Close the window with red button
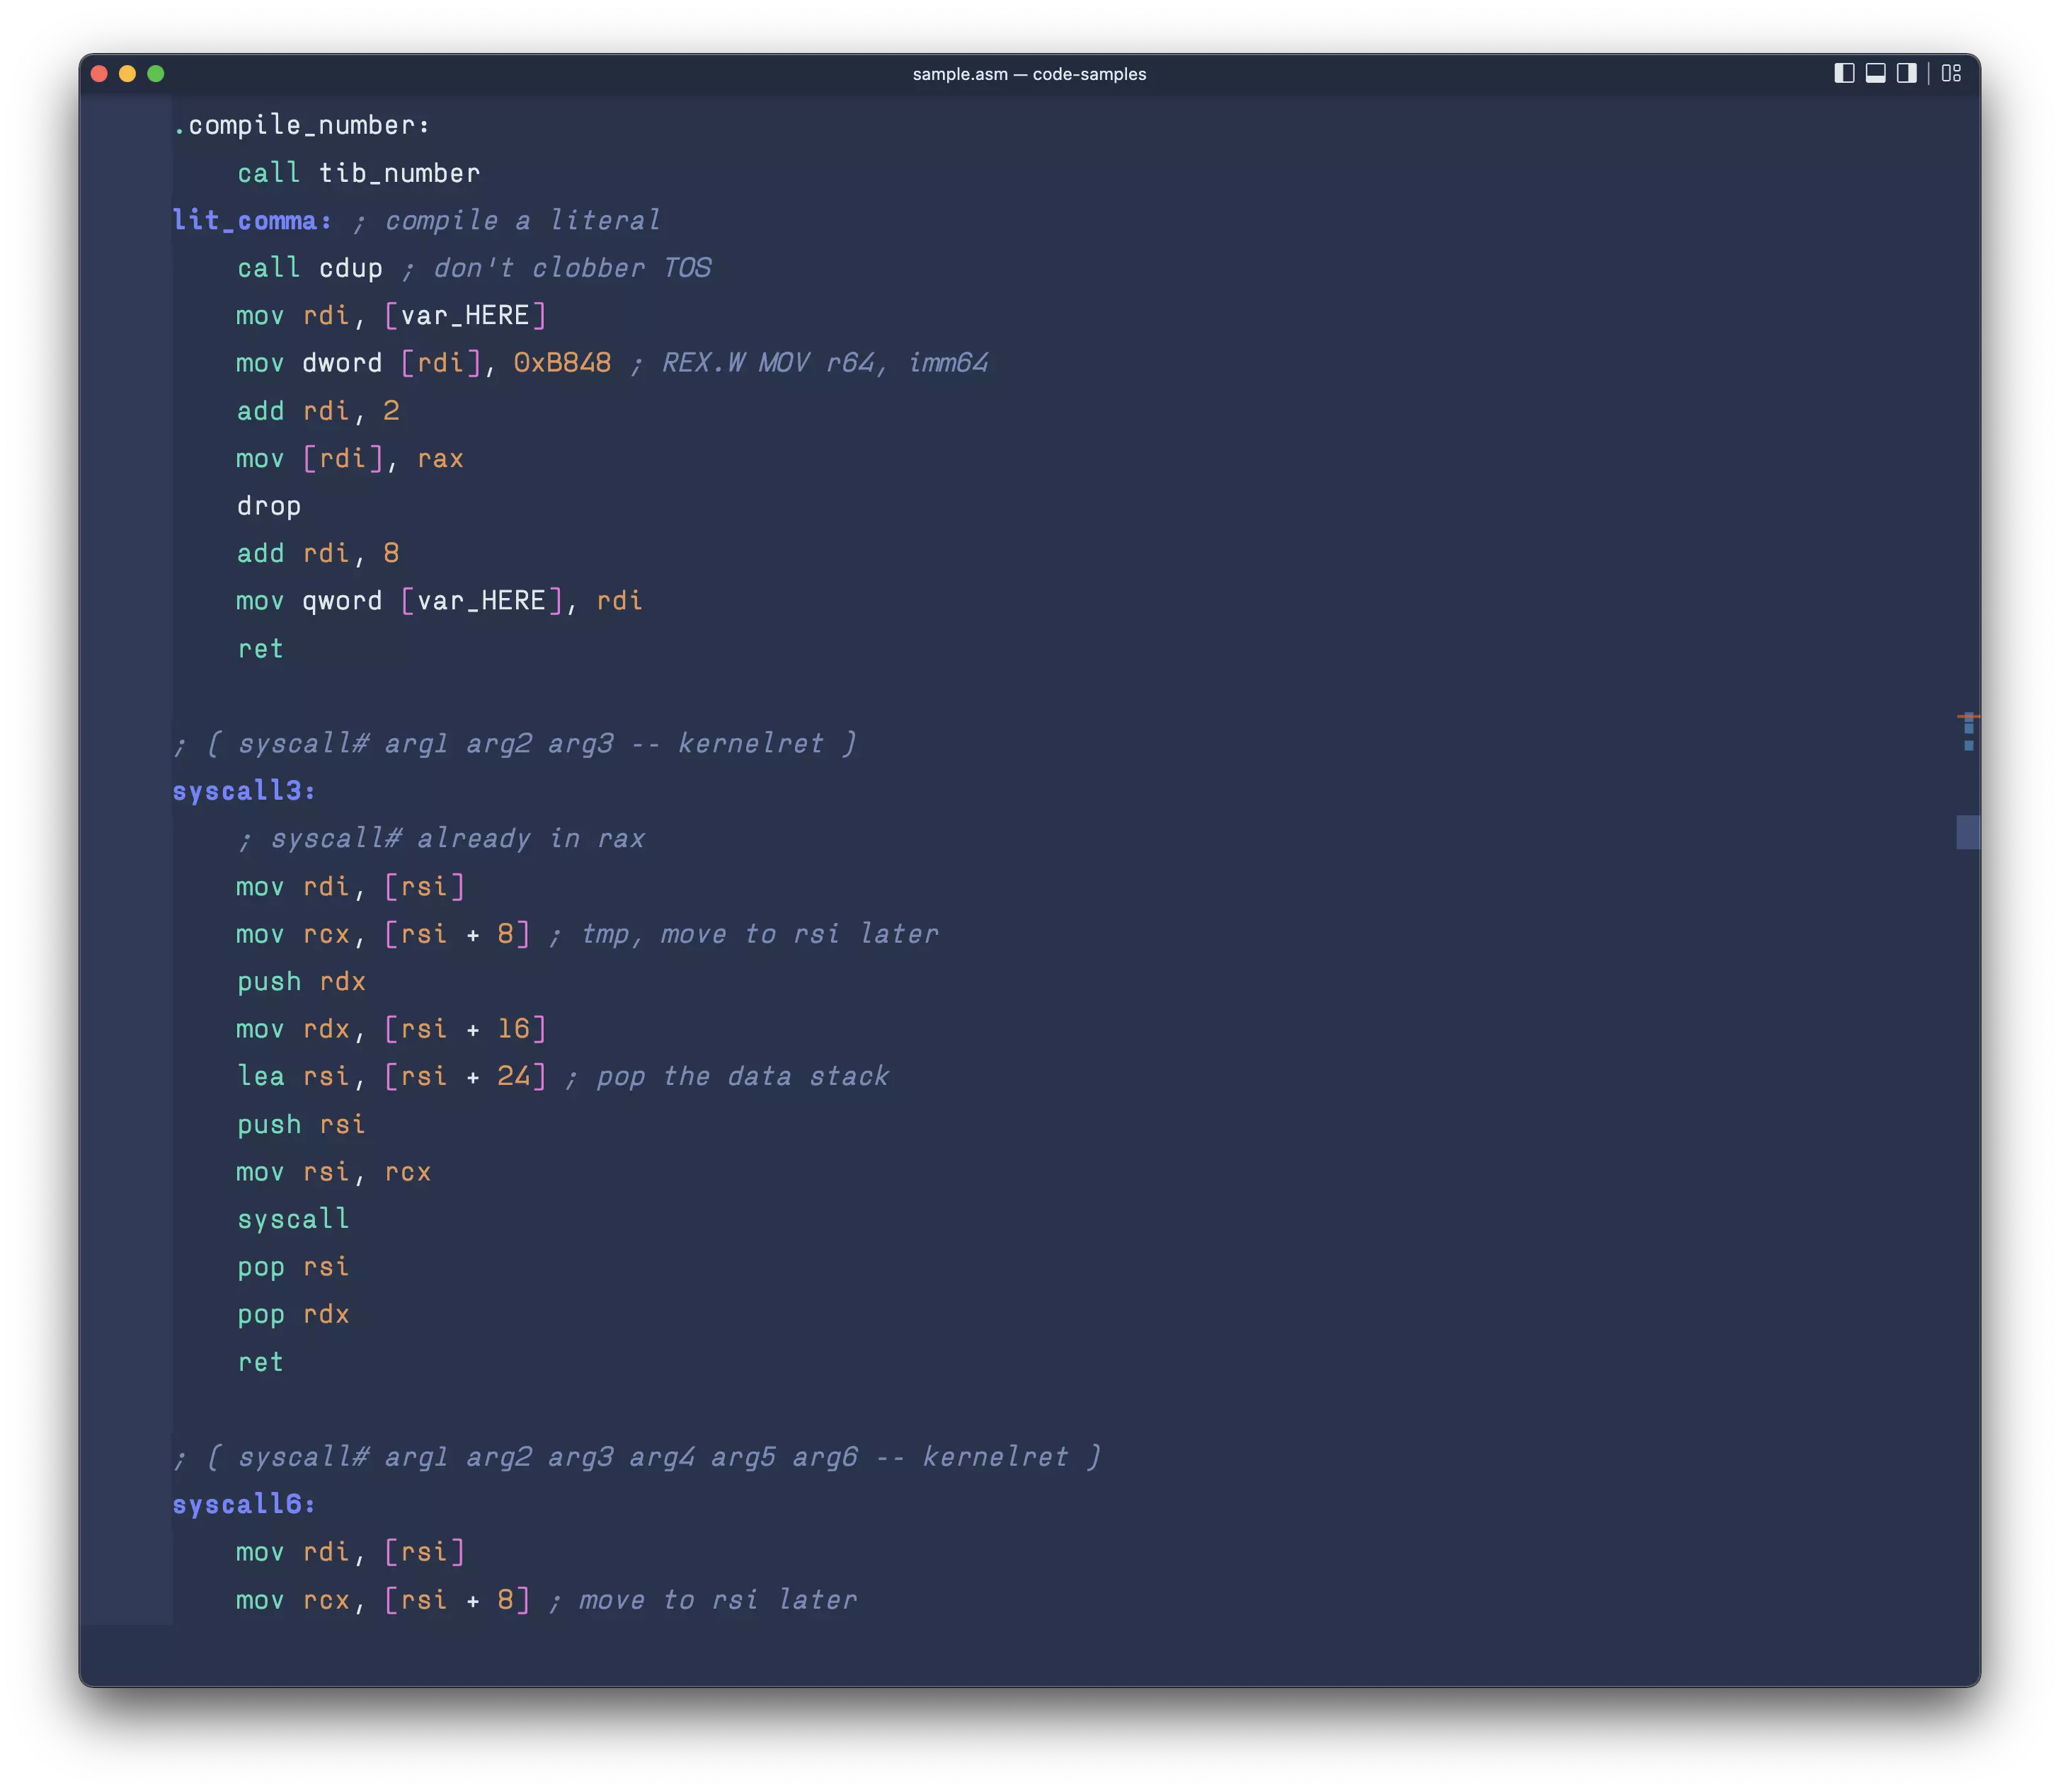This screenshot has width=2060, height=1792. pyautogui.click(x=99, y=73)
